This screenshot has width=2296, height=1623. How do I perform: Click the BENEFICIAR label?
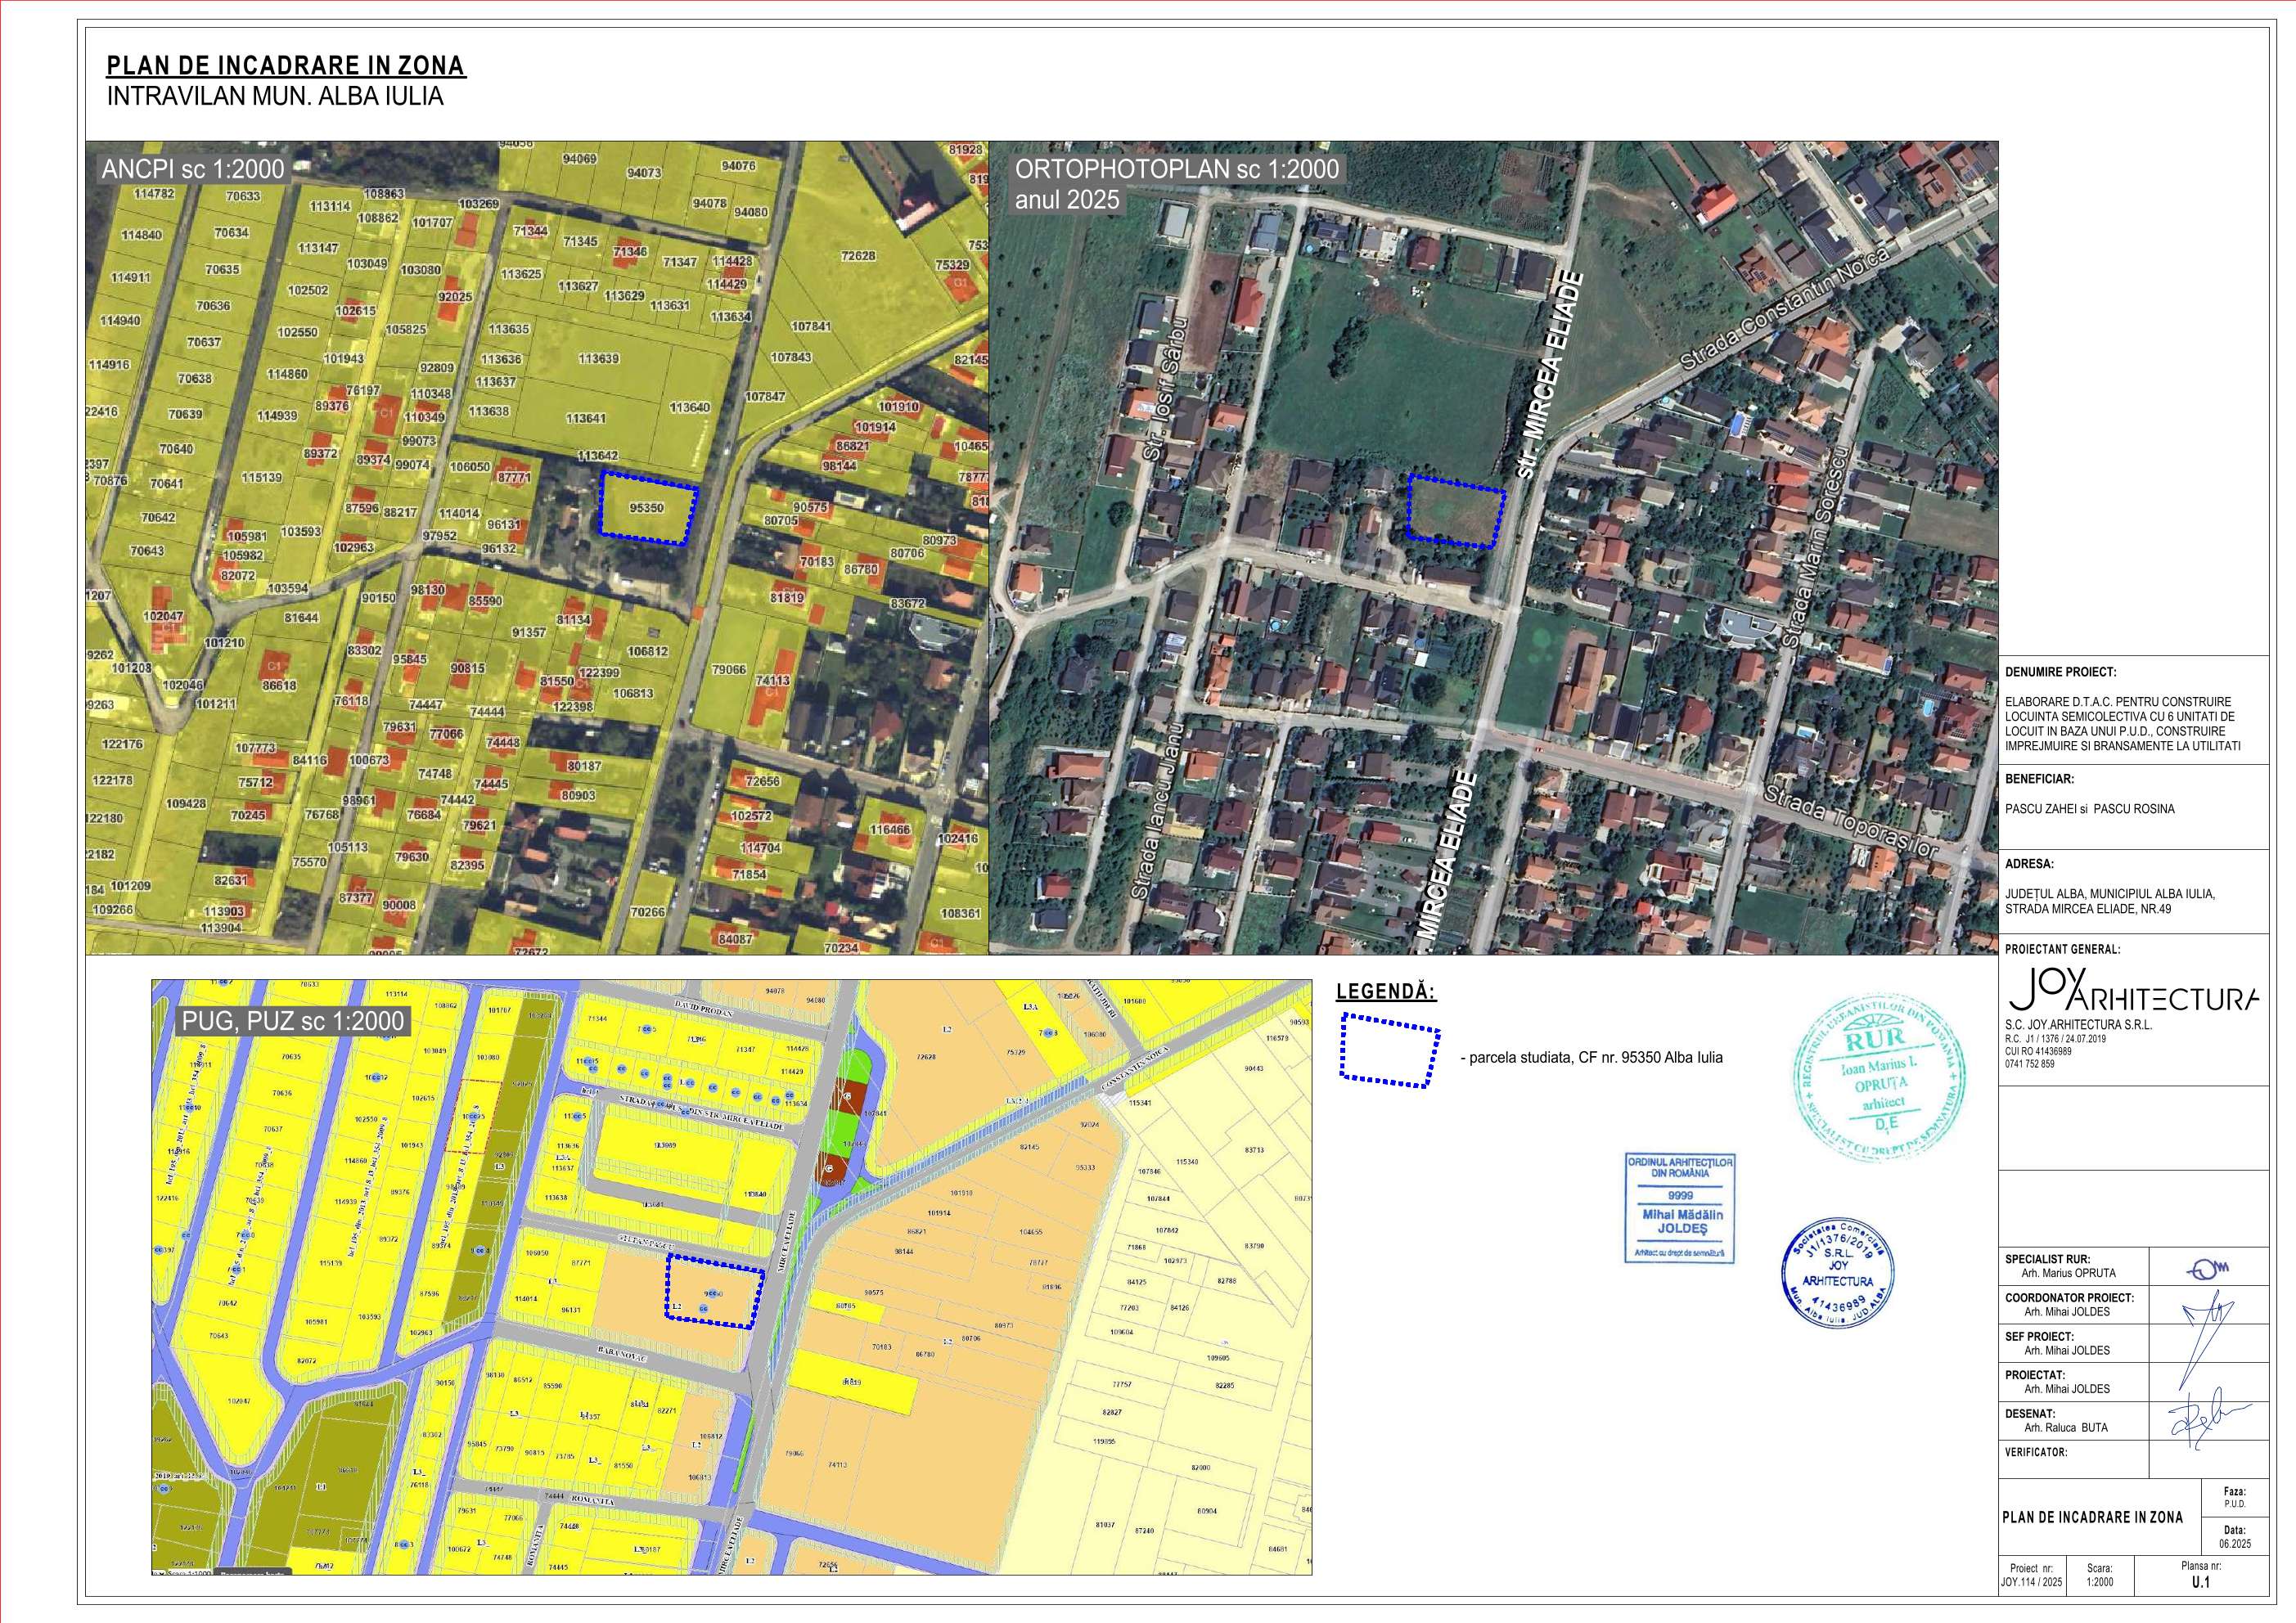(2039, 778)
